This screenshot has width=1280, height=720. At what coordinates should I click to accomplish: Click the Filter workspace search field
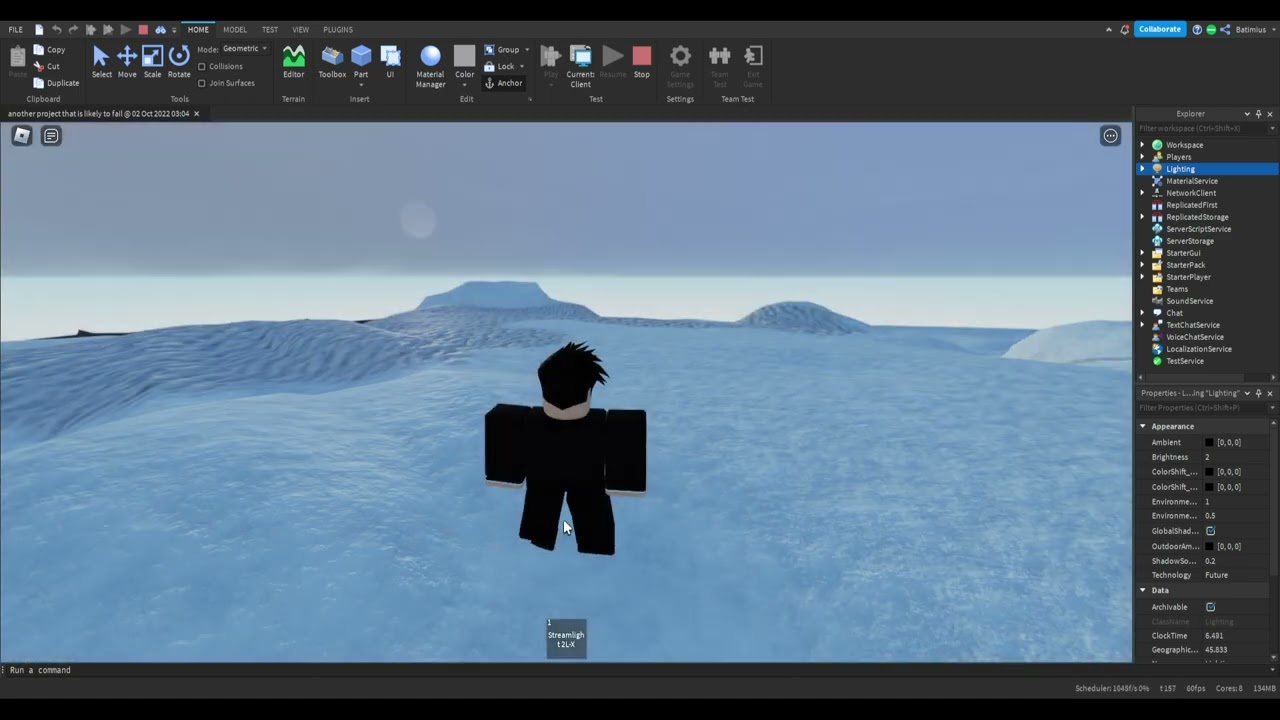(1202, 128)
